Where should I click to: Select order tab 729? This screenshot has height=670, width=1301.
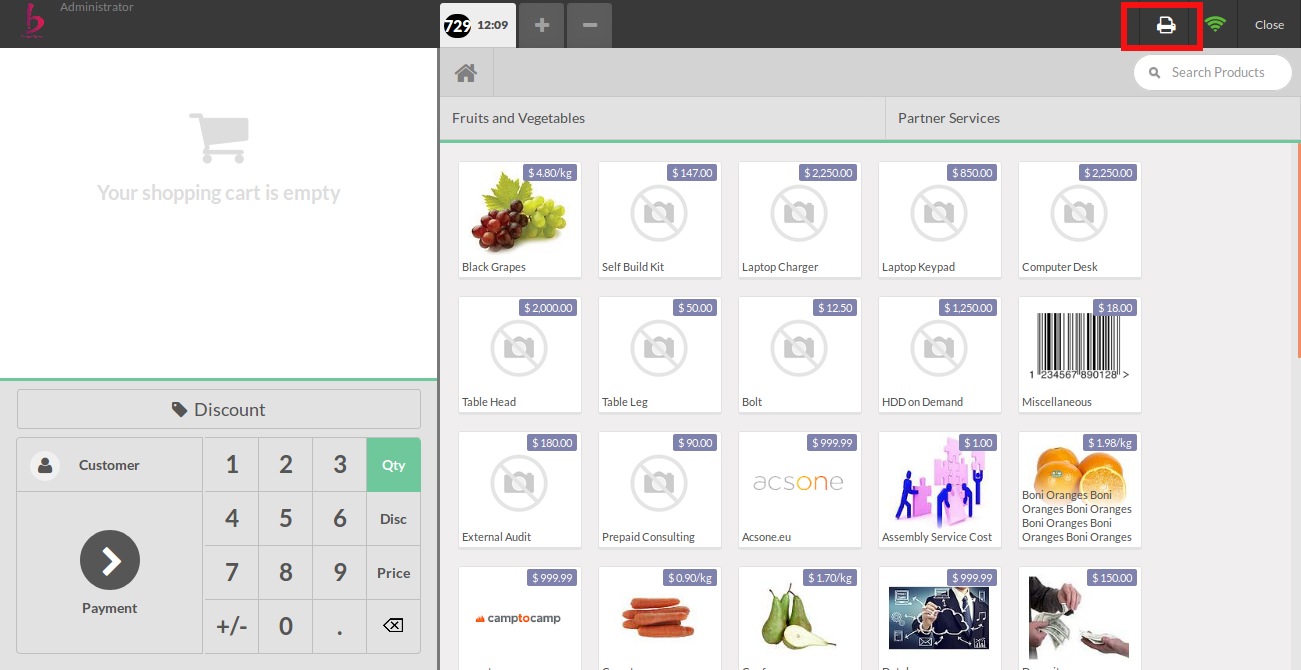478,25
